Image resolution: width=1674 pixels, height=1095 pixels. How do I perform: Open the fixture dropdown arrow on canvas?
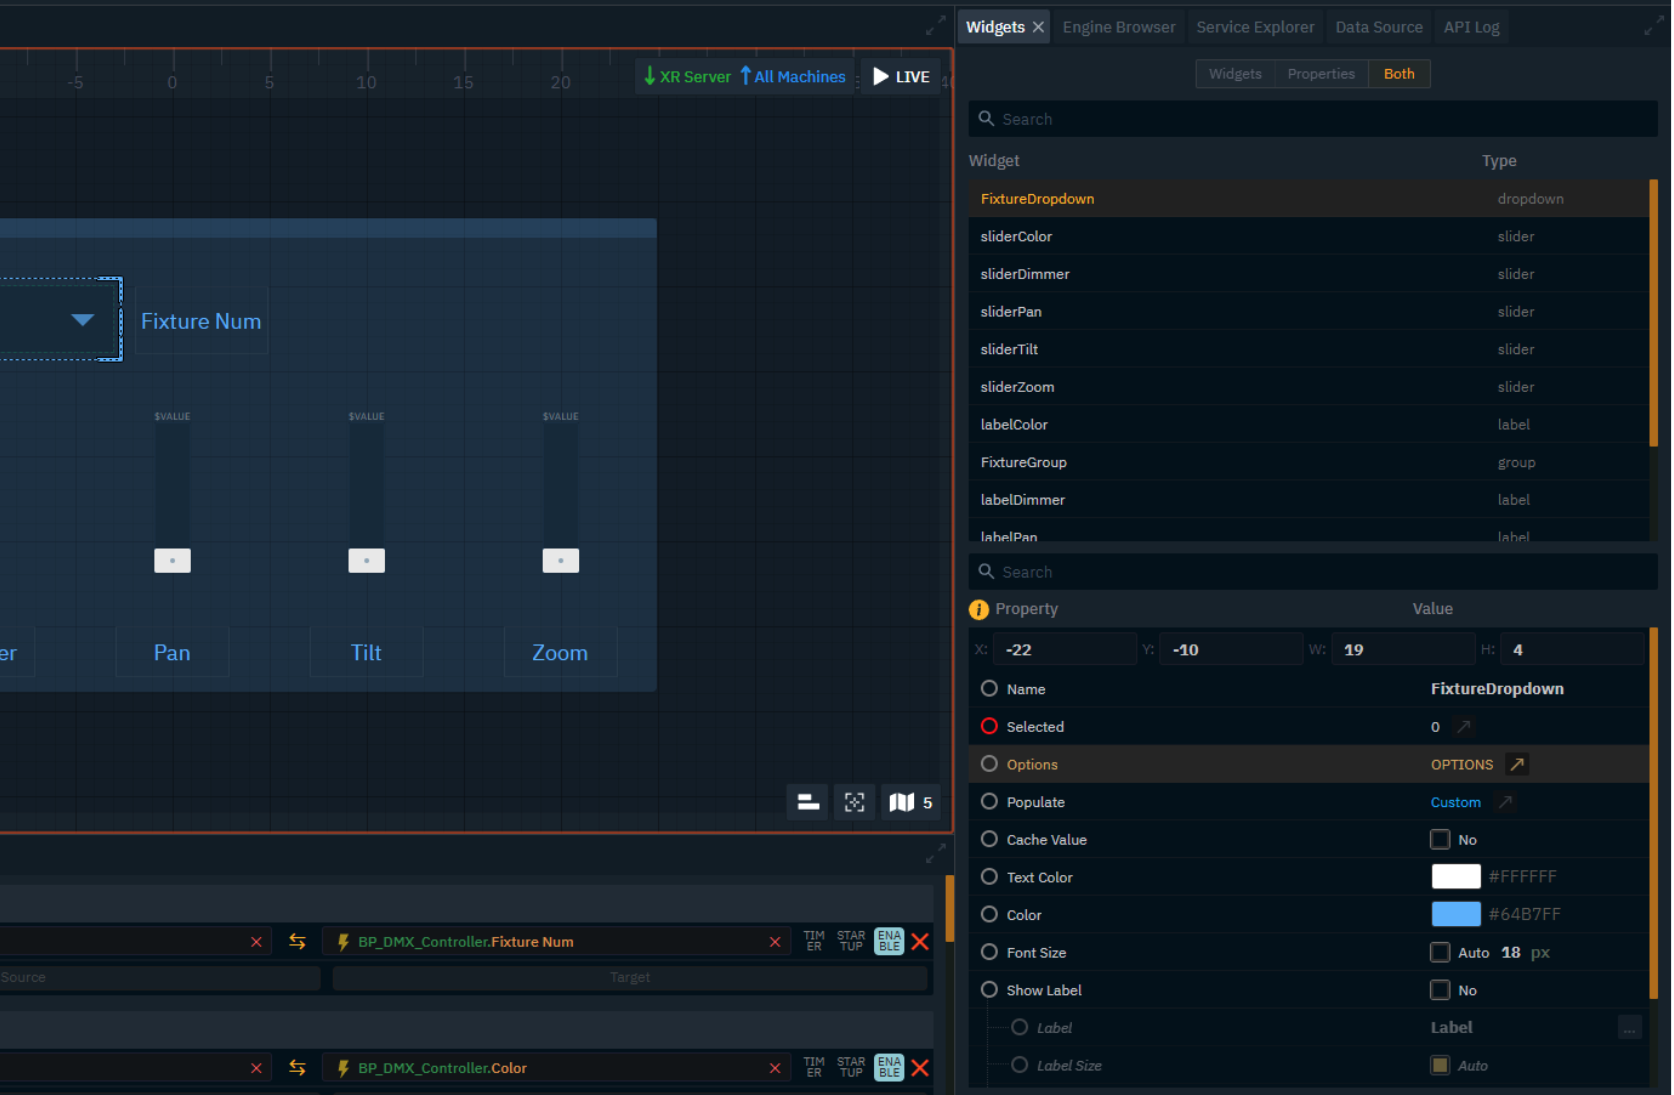(83, 320)
